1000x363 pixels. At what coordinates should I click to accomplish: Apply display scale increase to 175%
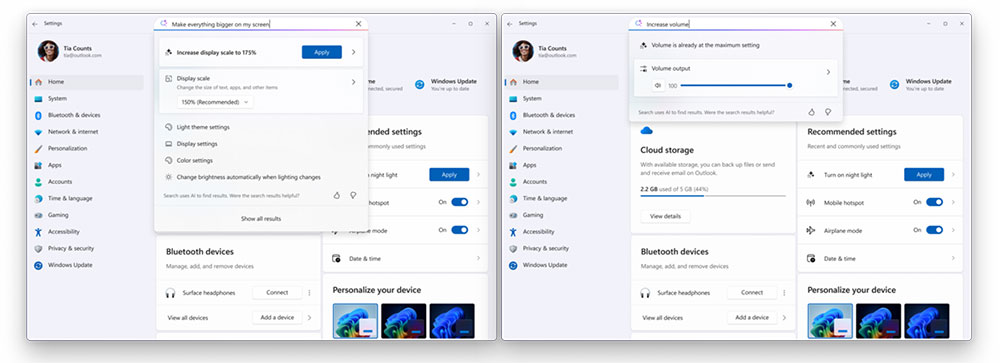click(321, 52)
